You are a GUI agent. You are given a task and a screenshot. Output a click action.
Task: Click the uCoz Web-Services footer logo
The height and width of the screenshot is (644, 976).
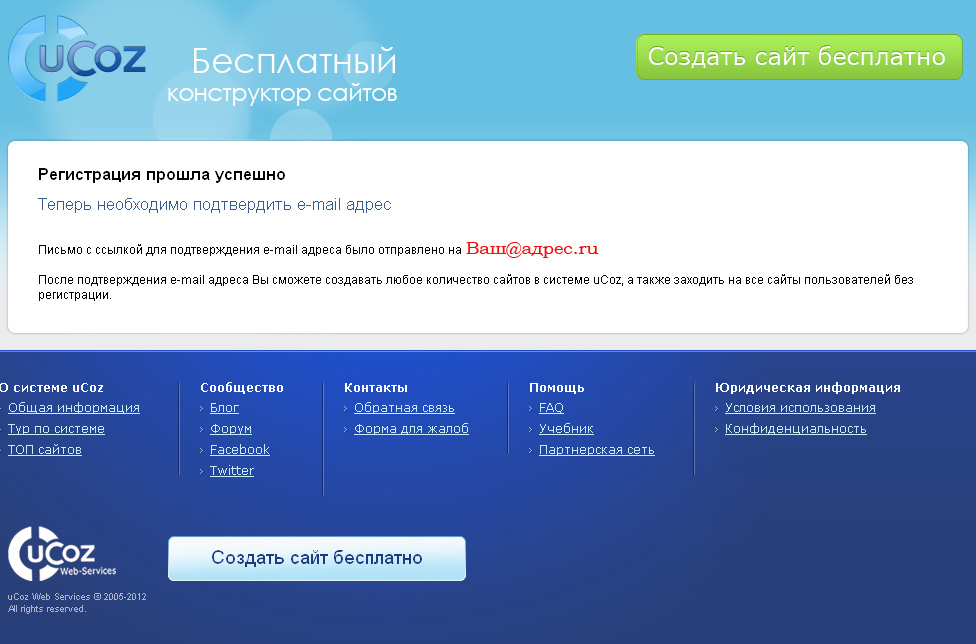point(62,553)
